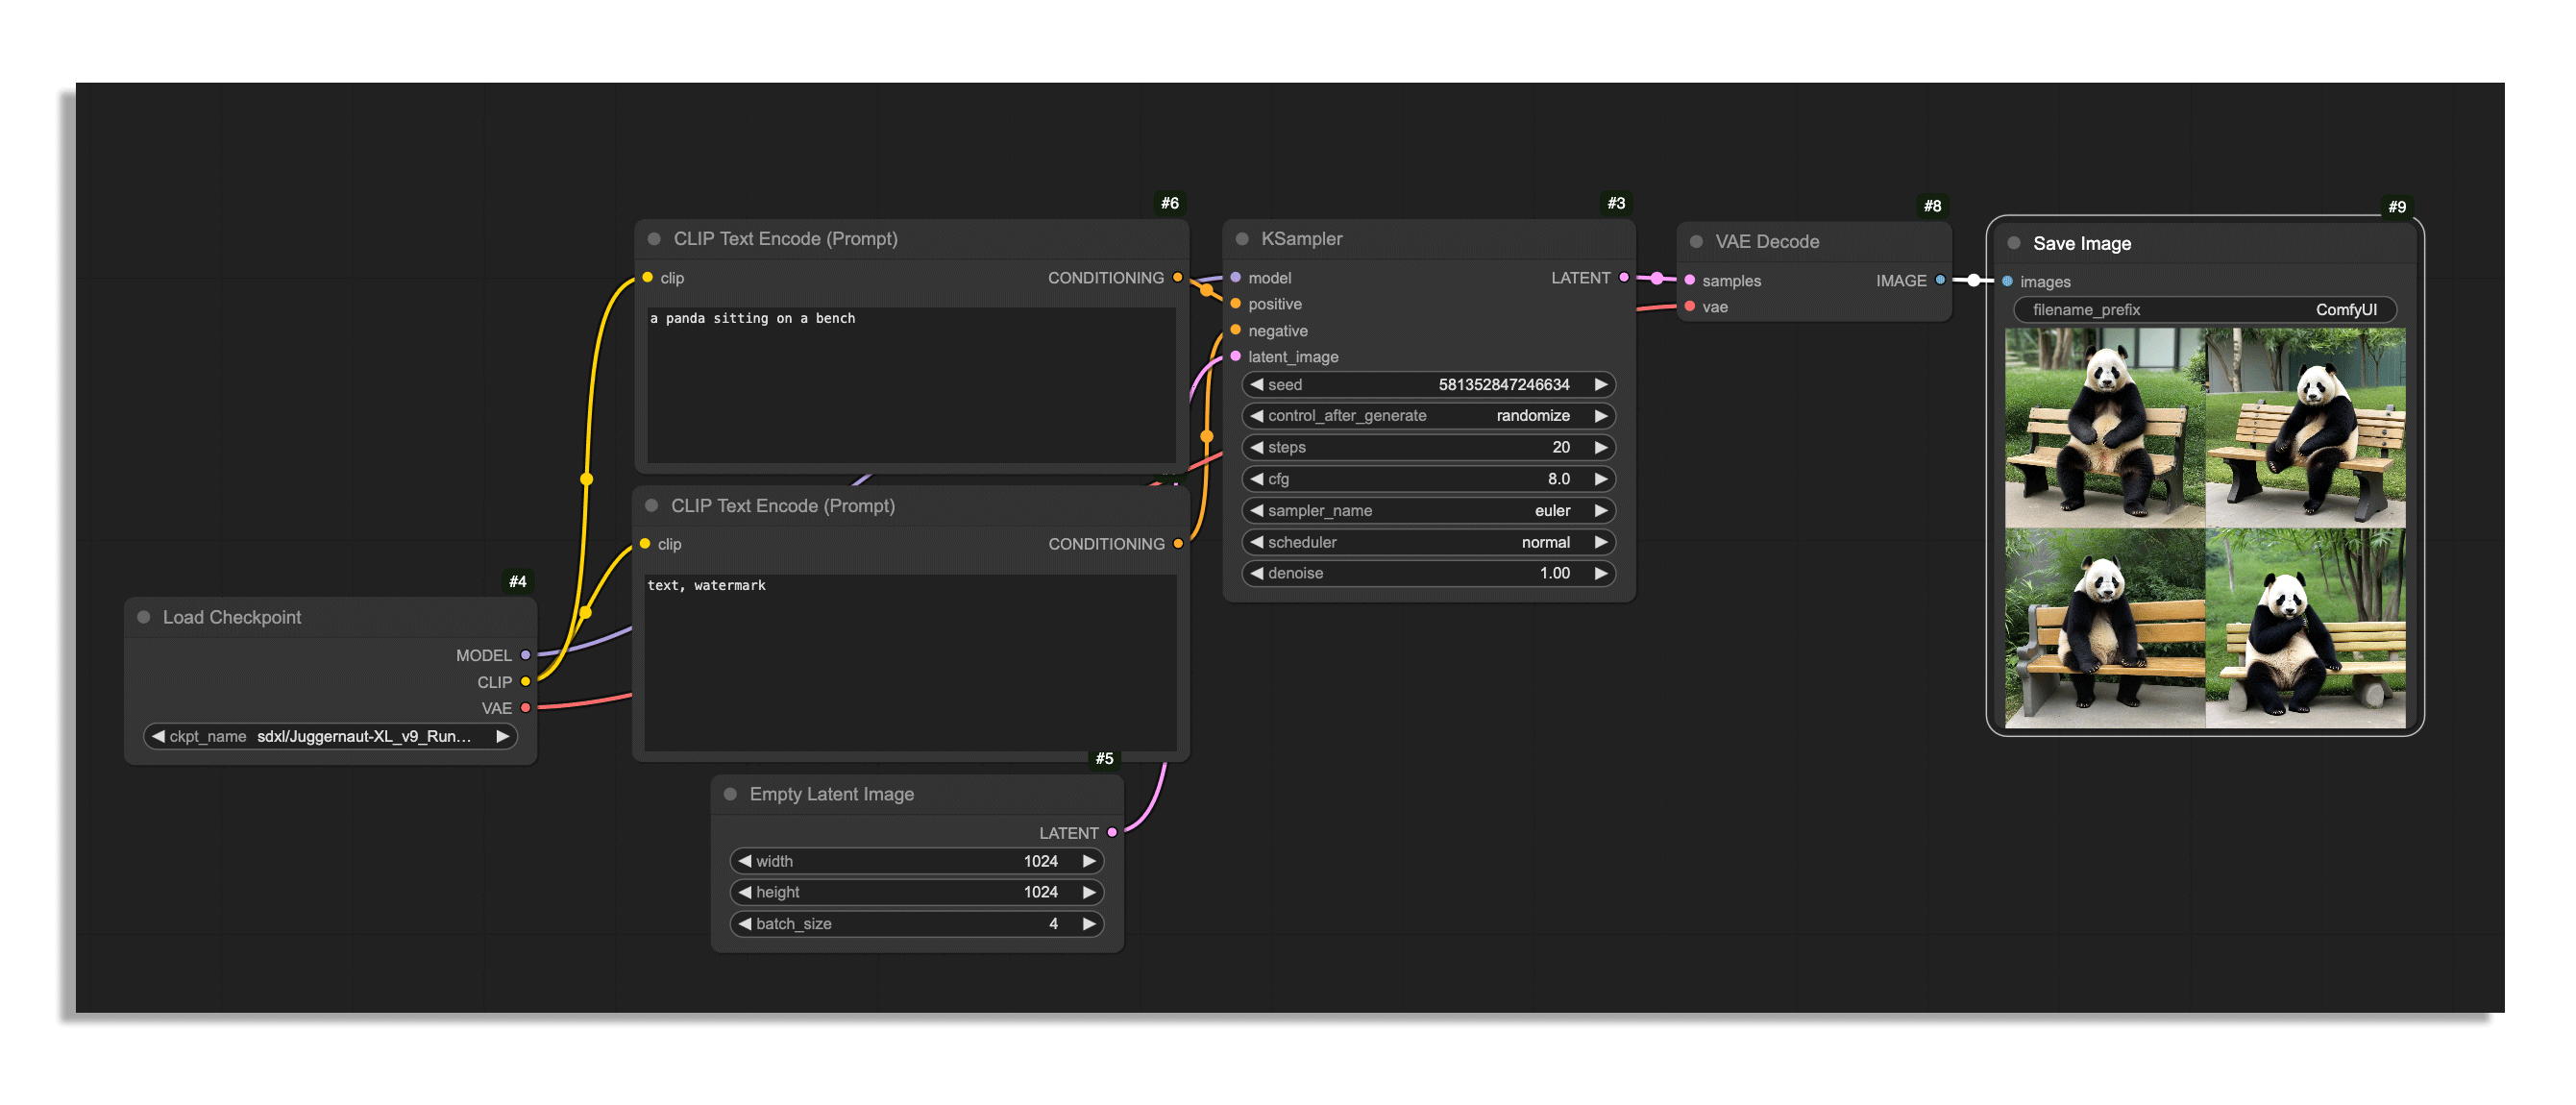Image resolution: width=2576 pixels, height=1105 pixels.
Task: Open the scheduler normal dropdown
Action: click(x=1428, y=542)
